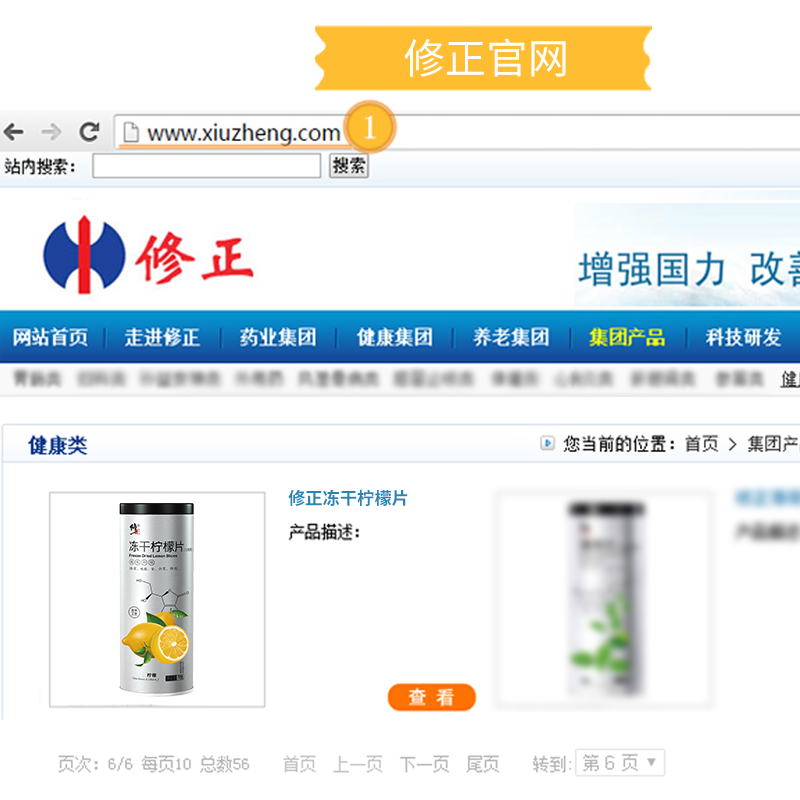
Task: Click the orange number 1 marker
Action: click(x=370, y=127)
